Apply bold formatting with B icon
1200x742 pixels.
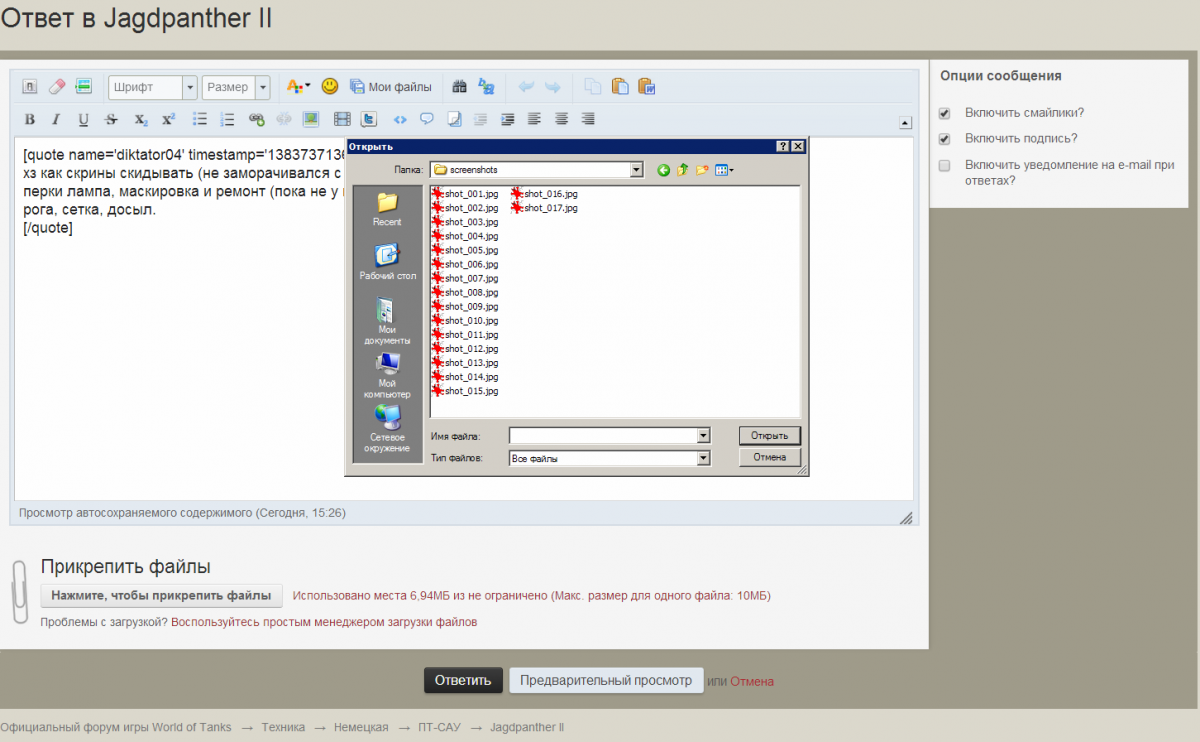click(x=30, y=119)
